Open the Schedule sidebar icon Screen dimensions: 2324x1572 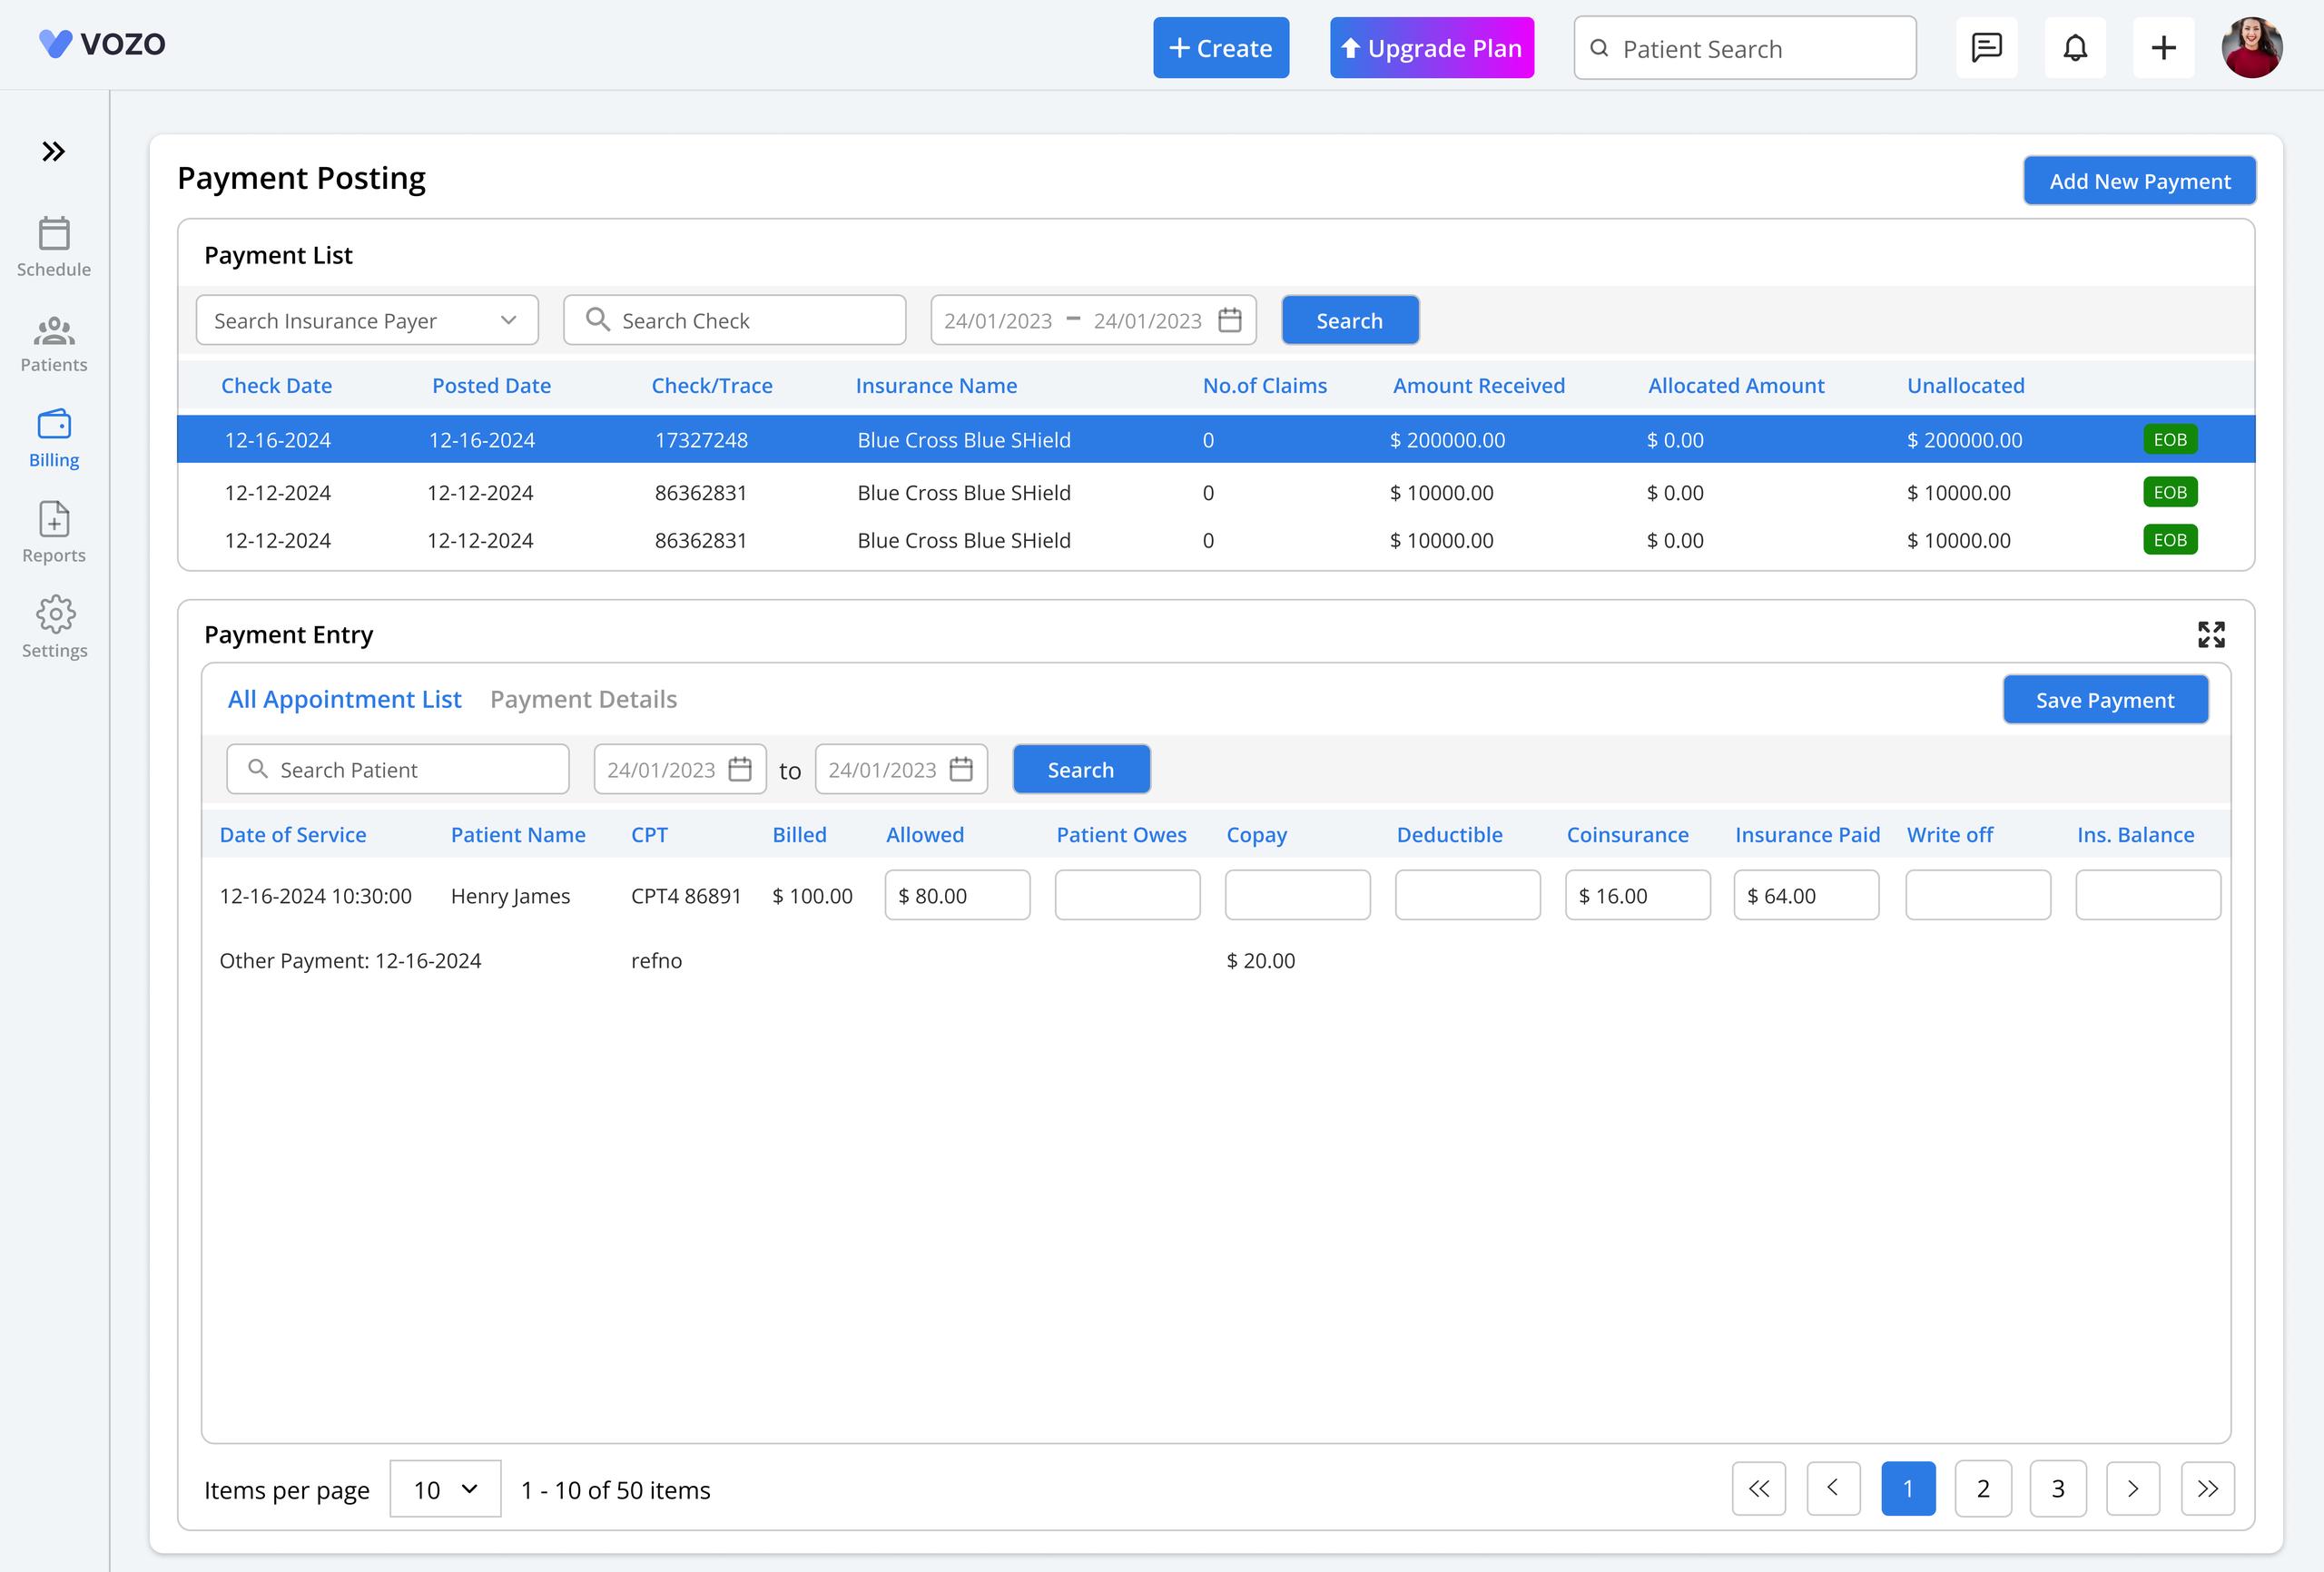click(54, 246)
